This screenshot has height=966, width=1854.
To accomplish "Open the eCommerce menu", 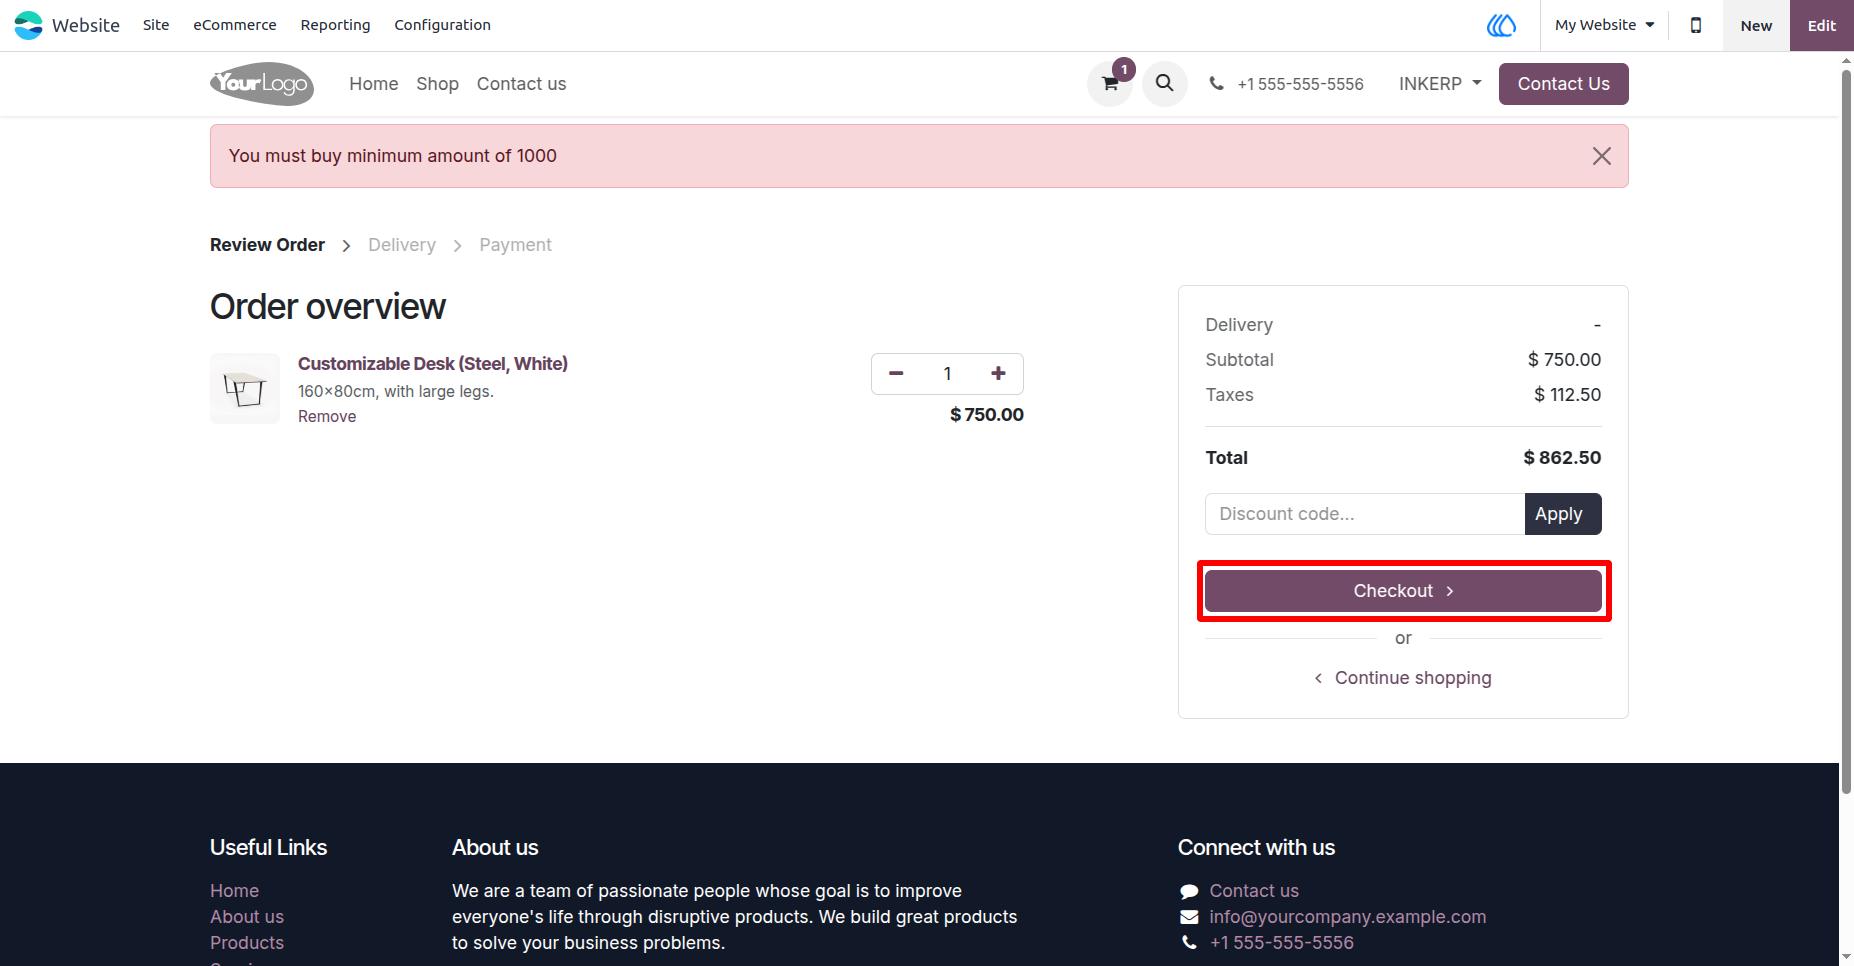I will (x=235, y=25).
